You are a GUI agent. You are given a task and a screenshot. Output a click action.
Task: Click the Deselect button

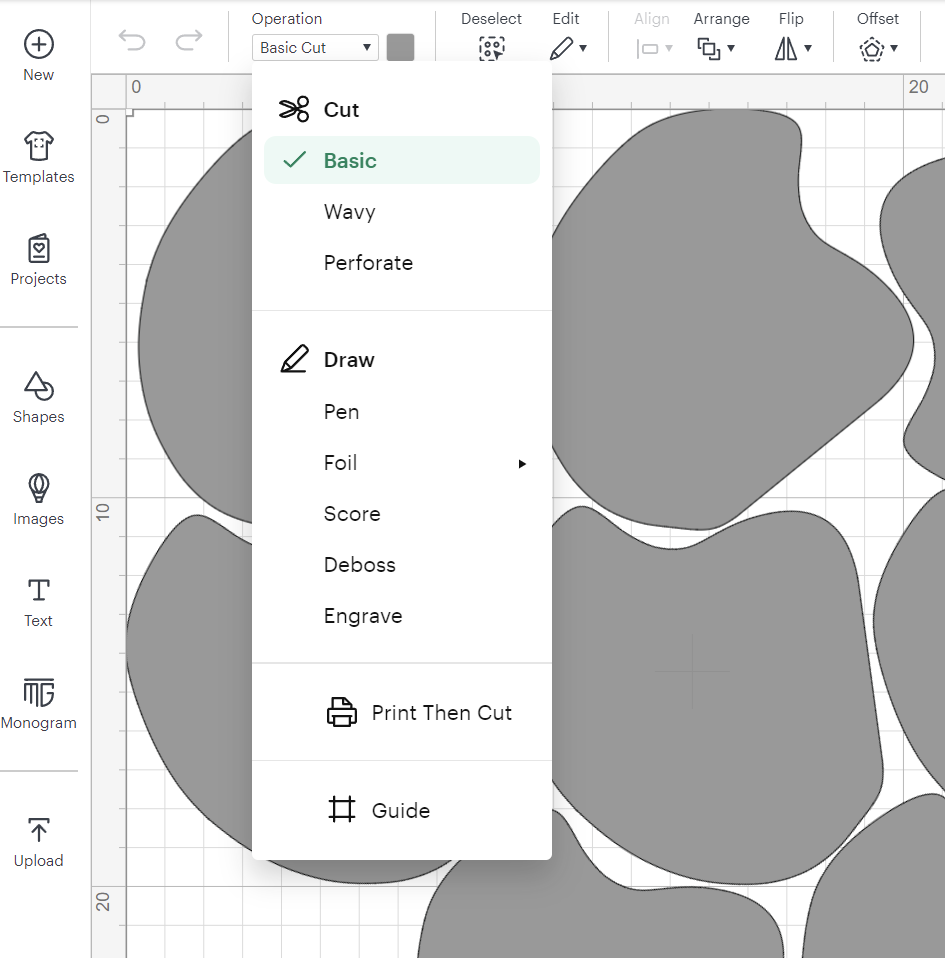pyautogui.click(x=491, y=48)
